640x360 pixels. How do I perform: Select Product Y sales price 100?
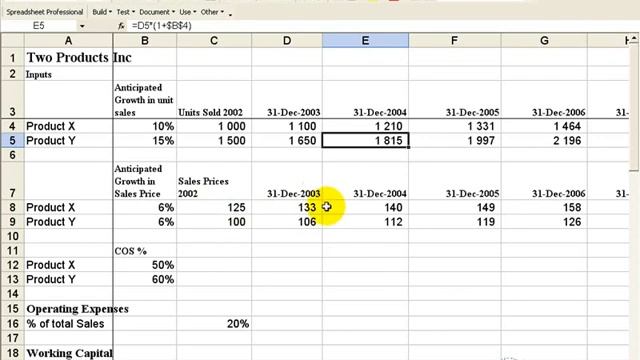click(214, 222)
